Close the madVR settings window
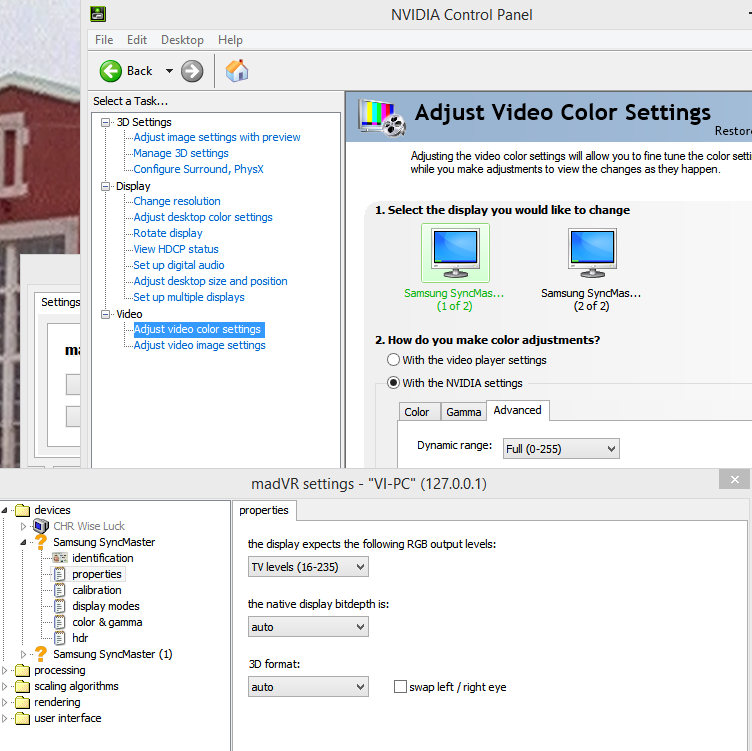752x751 pixels. tap(734, 479)
